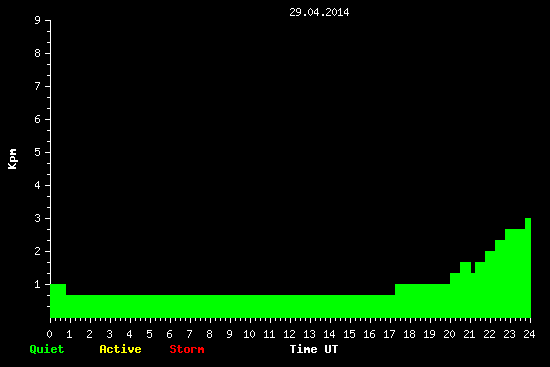Click the 3 value on Kp axis
The height and width of the screenshot is (367, 550).
pos(38,218)
